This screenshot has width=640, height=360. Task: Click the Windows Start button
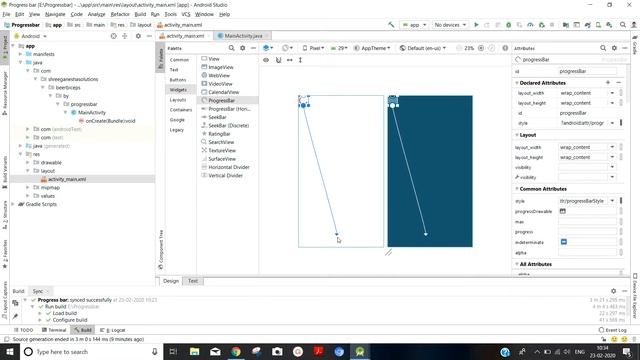(x=9, y=351)
